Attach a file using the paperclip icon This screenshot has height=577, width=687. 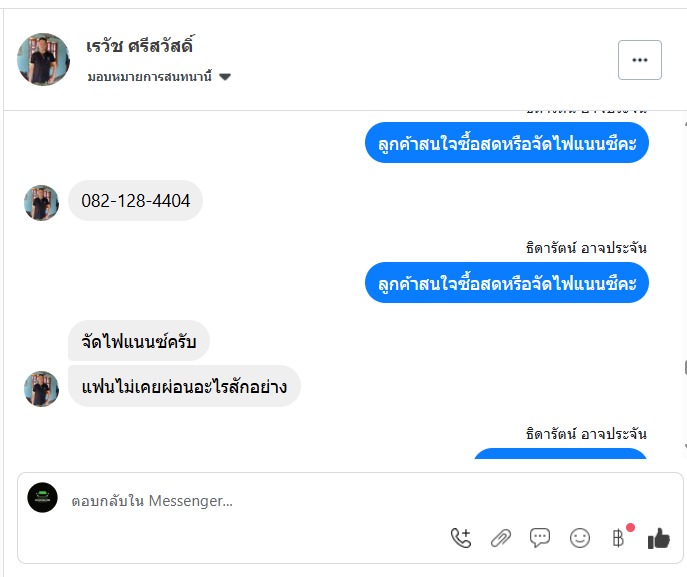coord(501,538)
